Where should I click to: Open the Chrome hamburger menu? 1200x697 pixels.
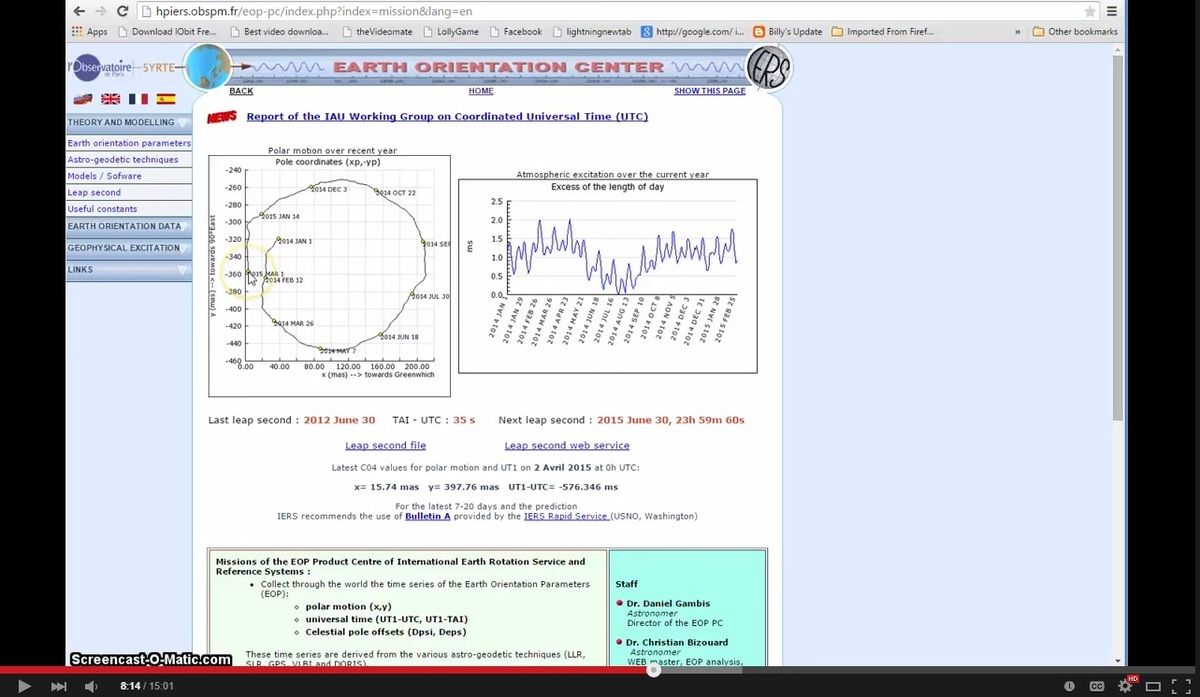pyautogui.click(x=1111, y=12)
